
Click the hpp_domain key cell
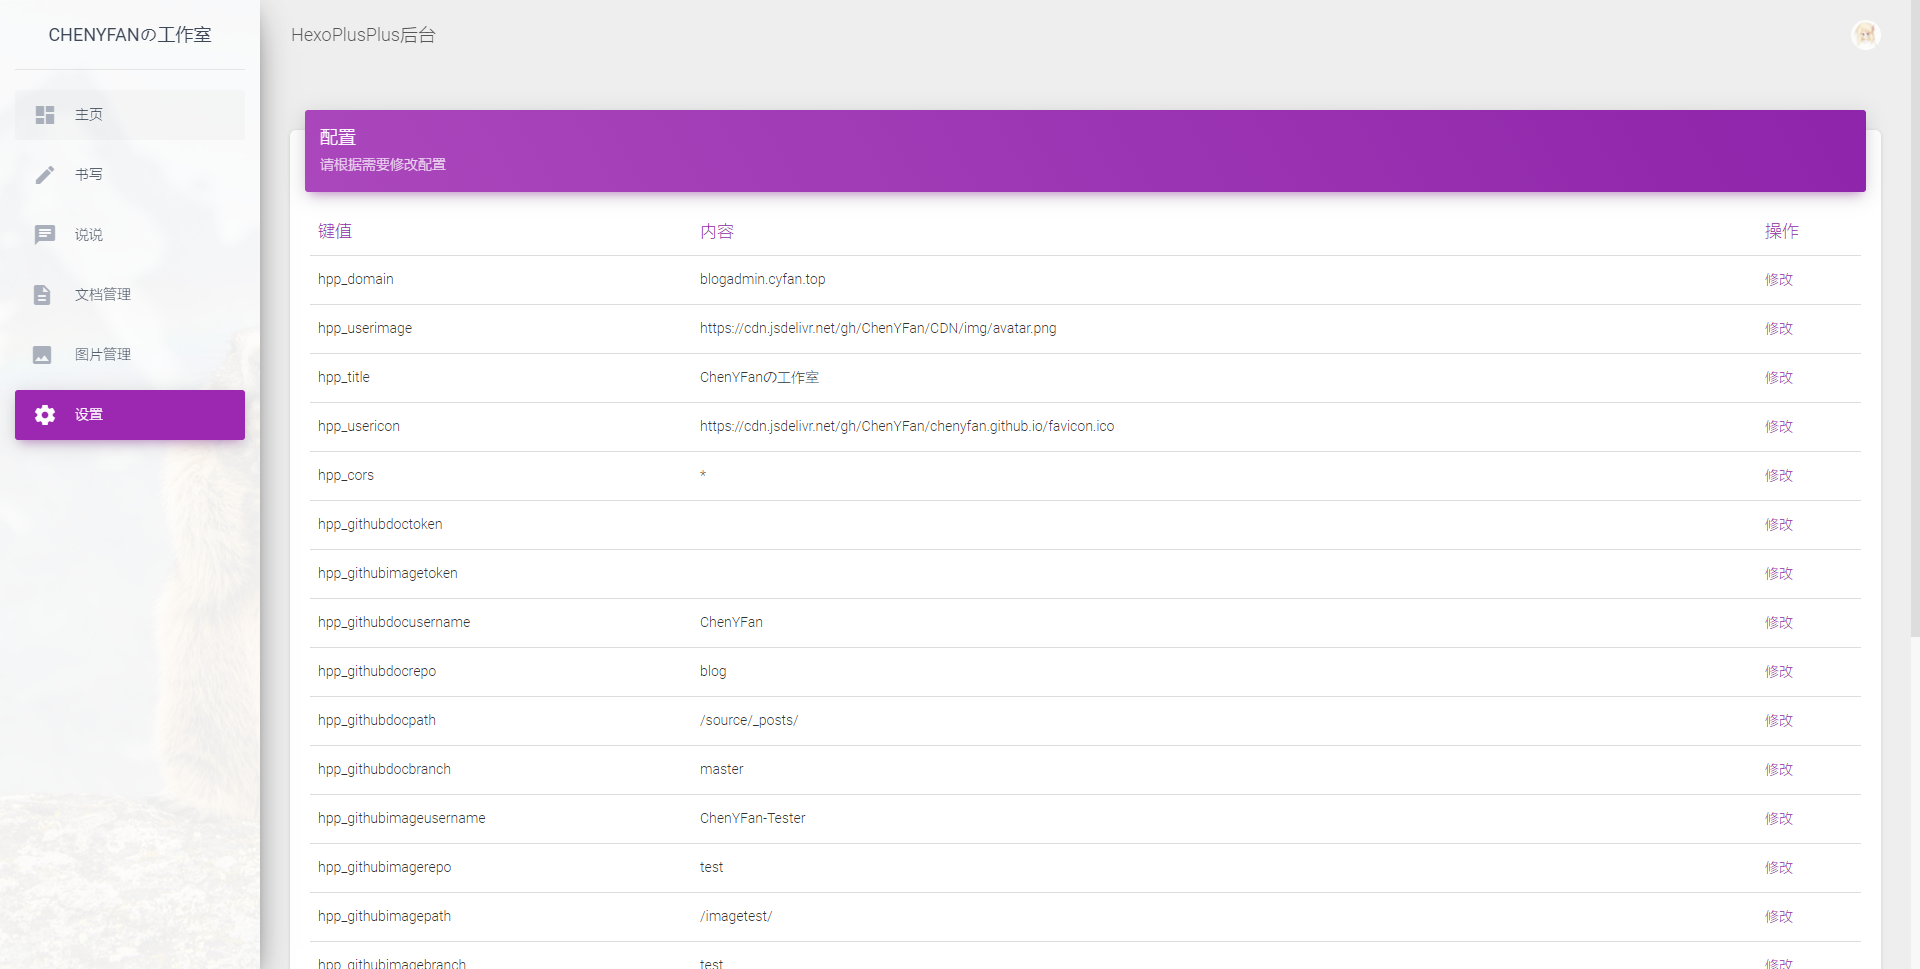click(x=356, y=279)
